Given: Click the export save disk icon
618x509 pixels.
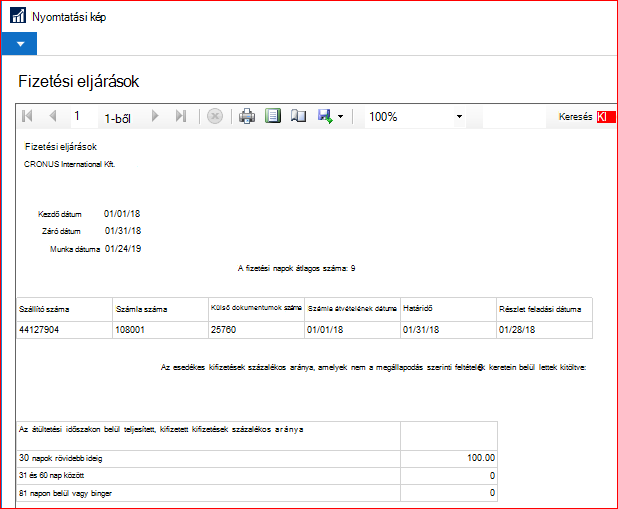Looking at the screenshot, I should click(325, 116).
